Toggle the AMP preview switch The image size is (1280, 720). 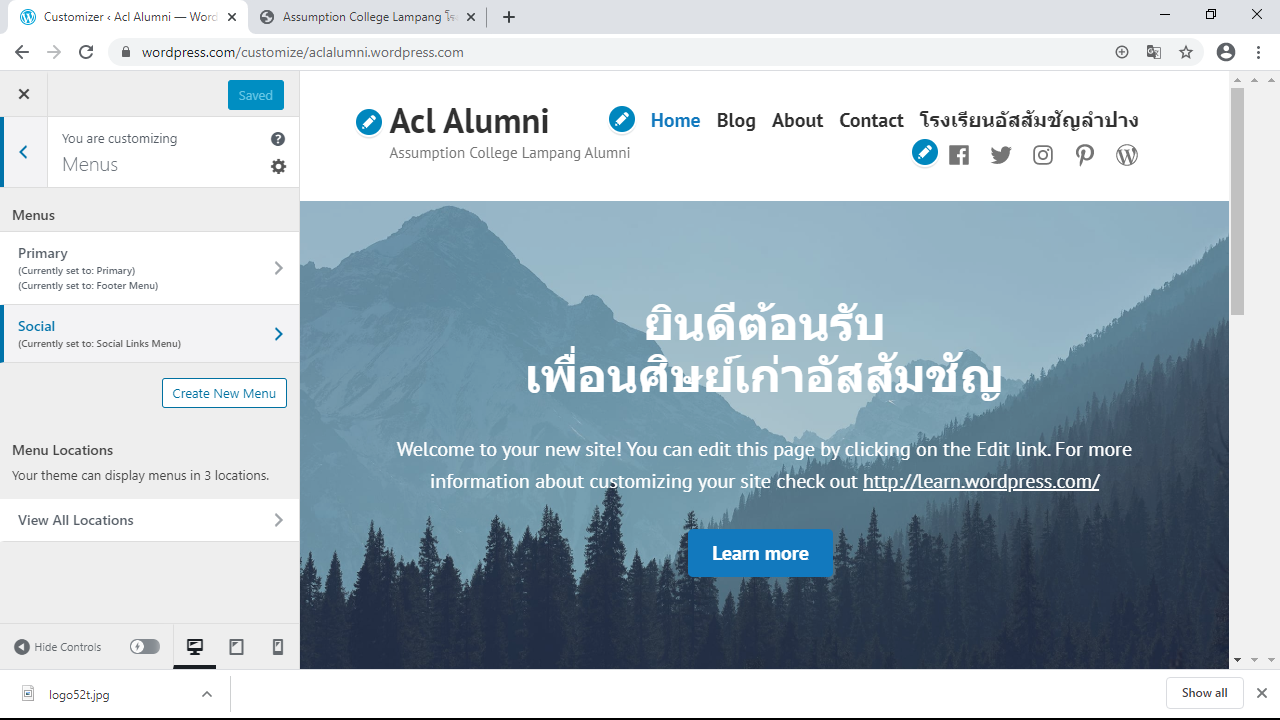pyautogui.click(x=145, y=647)
